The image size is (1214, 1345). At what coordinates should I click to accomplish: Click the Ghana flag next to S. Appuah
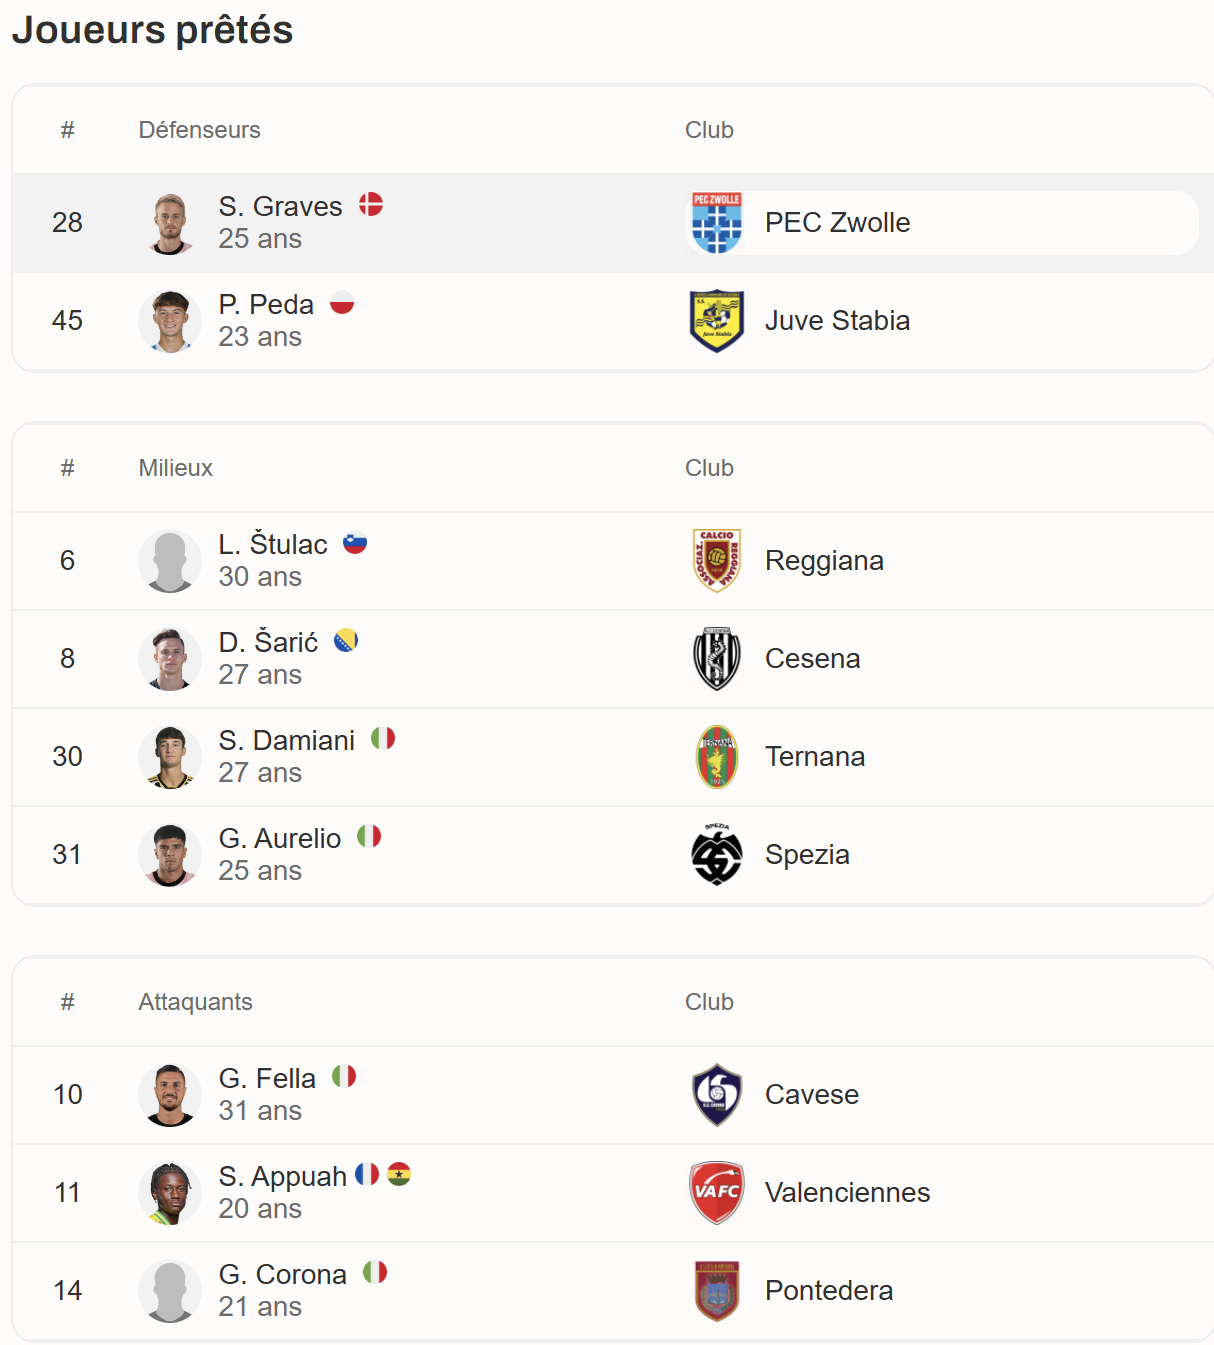399,1174
